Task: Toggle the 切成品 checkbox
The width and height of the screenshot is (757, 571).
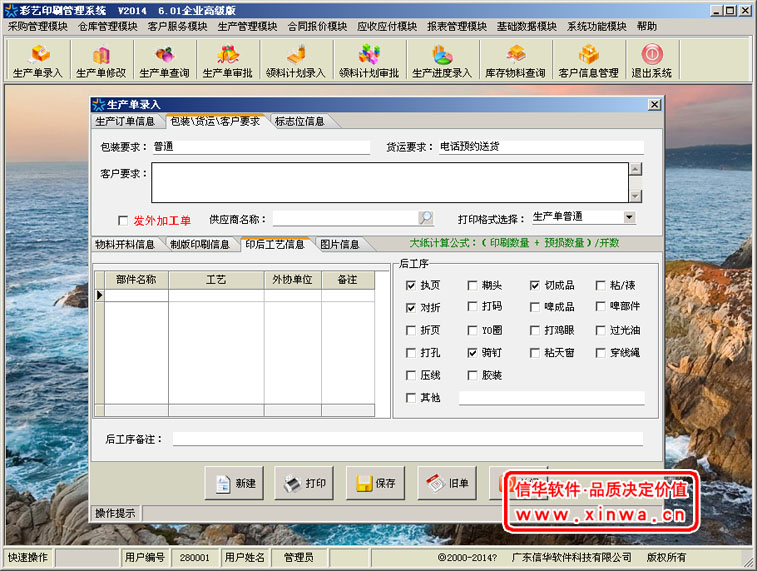Action: click(535, 285)
